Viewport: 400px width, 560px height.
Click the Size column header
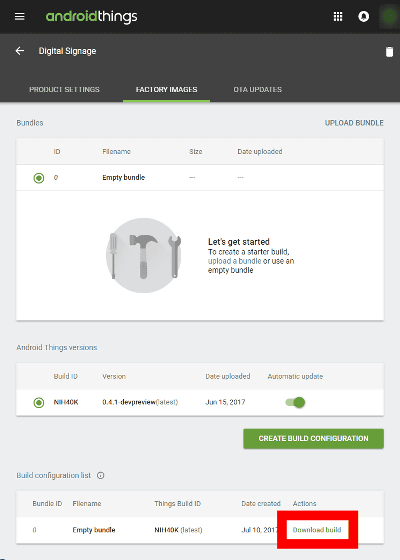point(196,152)
